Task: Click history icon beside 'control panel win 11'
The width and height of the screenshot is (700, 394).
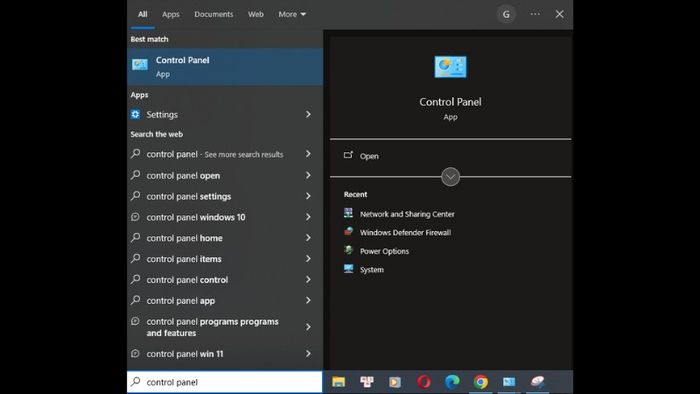Action: click(x=135, y=353)
